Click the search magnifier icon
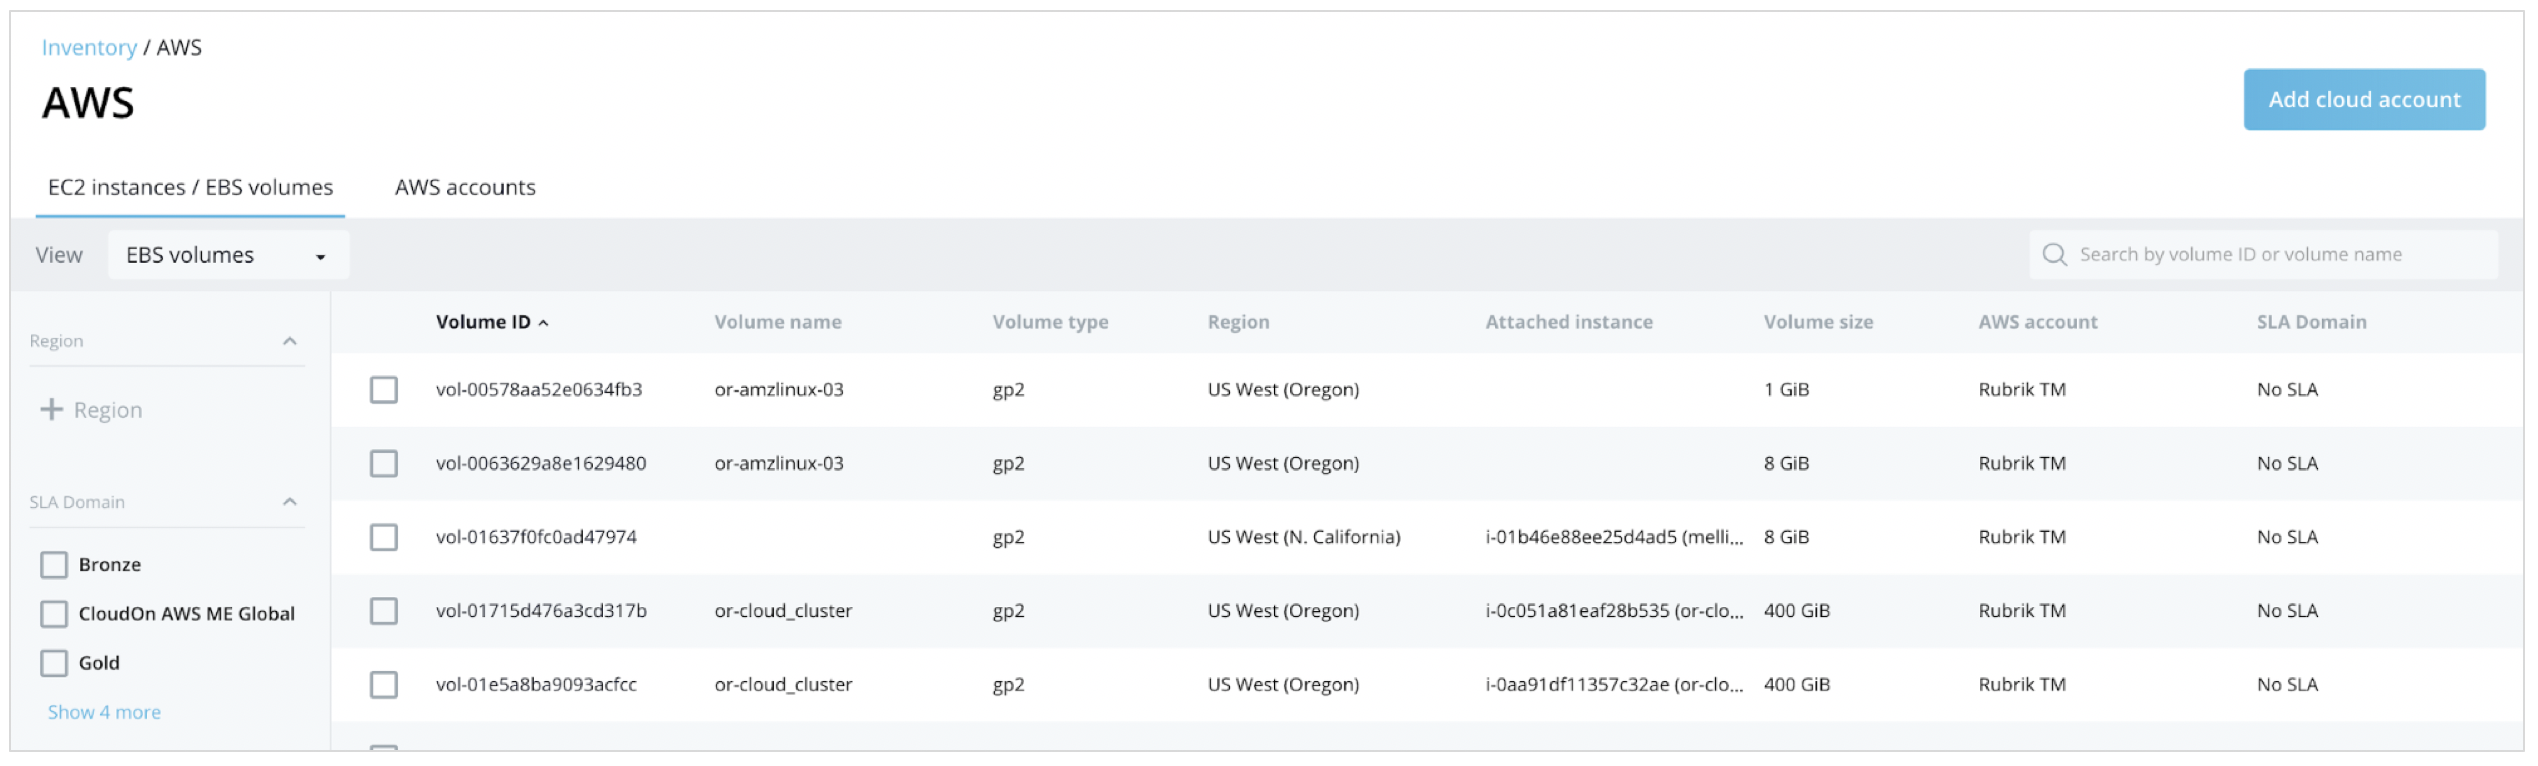Viewport: 2538px width, 766px height. pos(2054,255)
